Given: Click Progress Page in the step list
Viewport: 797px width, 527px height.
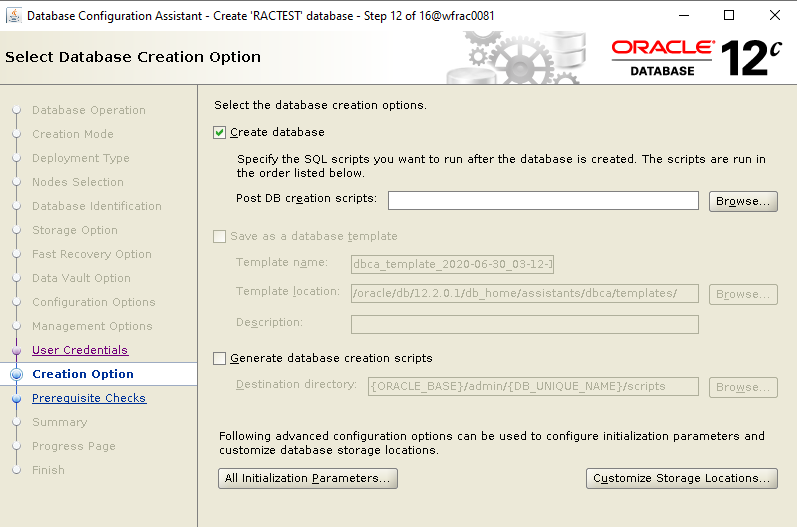Looking at the screenshot, I should (74, 446).
